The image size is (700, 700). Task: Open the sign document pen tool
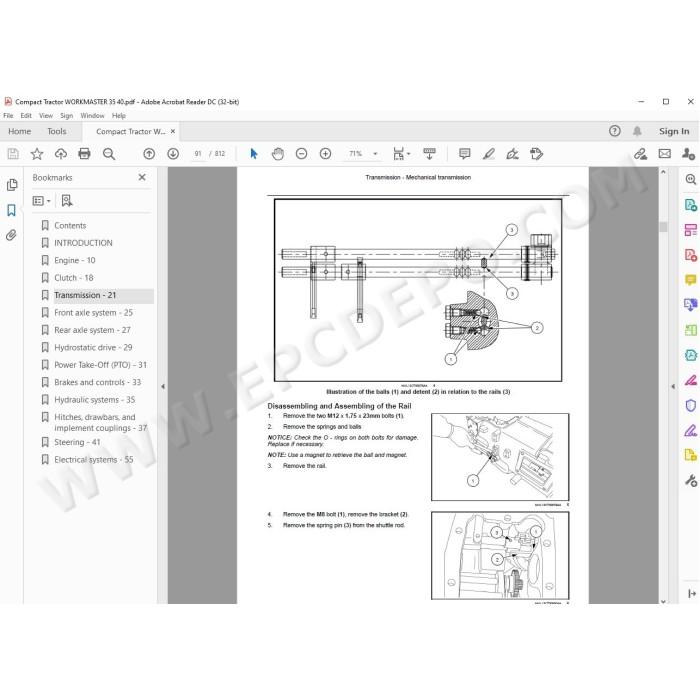click(512, 154)
